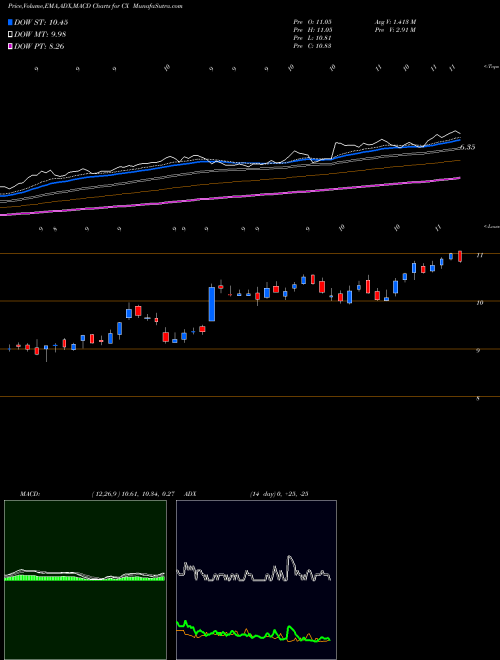Click the 'MACD:' panel heading
This screenshot has width=500, height=660.
tap(30, 494)
